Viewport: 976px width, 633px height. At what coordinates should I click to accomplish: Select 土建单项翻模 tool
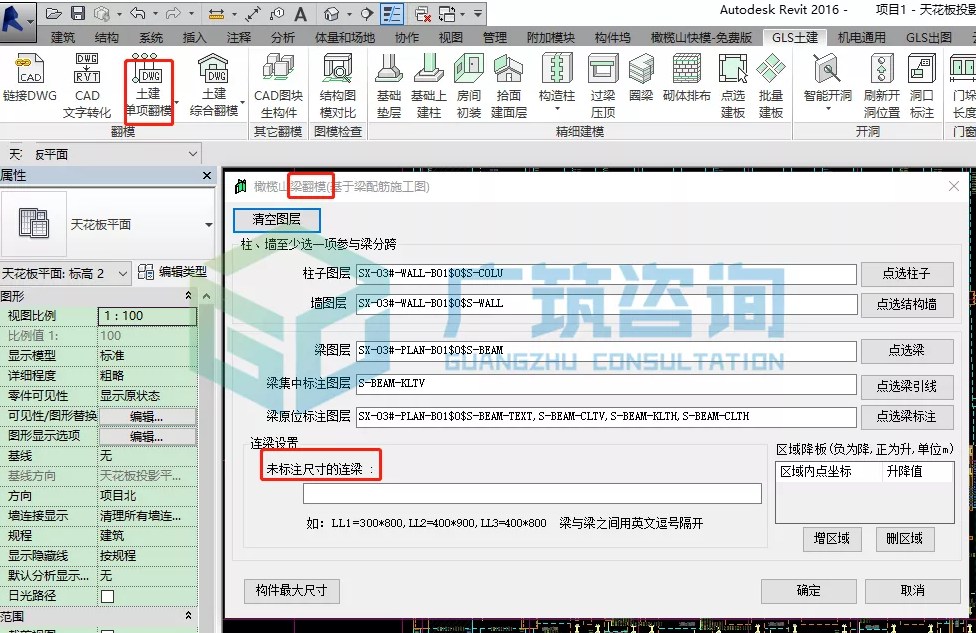[x=148, y=86]
